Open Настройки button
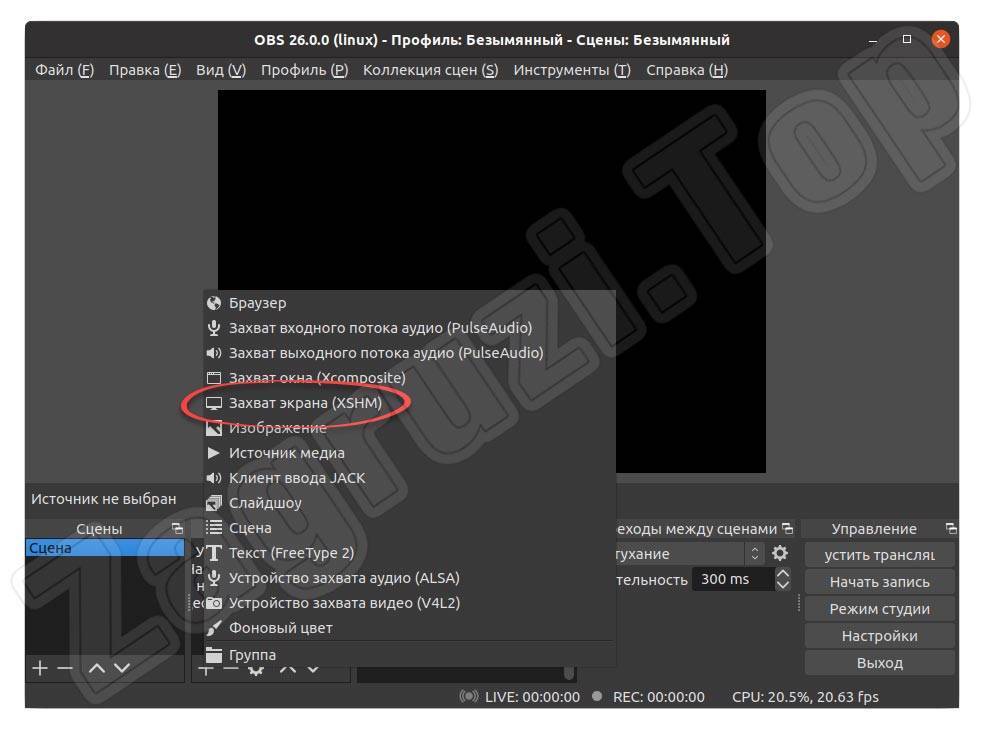The width and height of the screenshot is (981, 730). pos(880,636)
